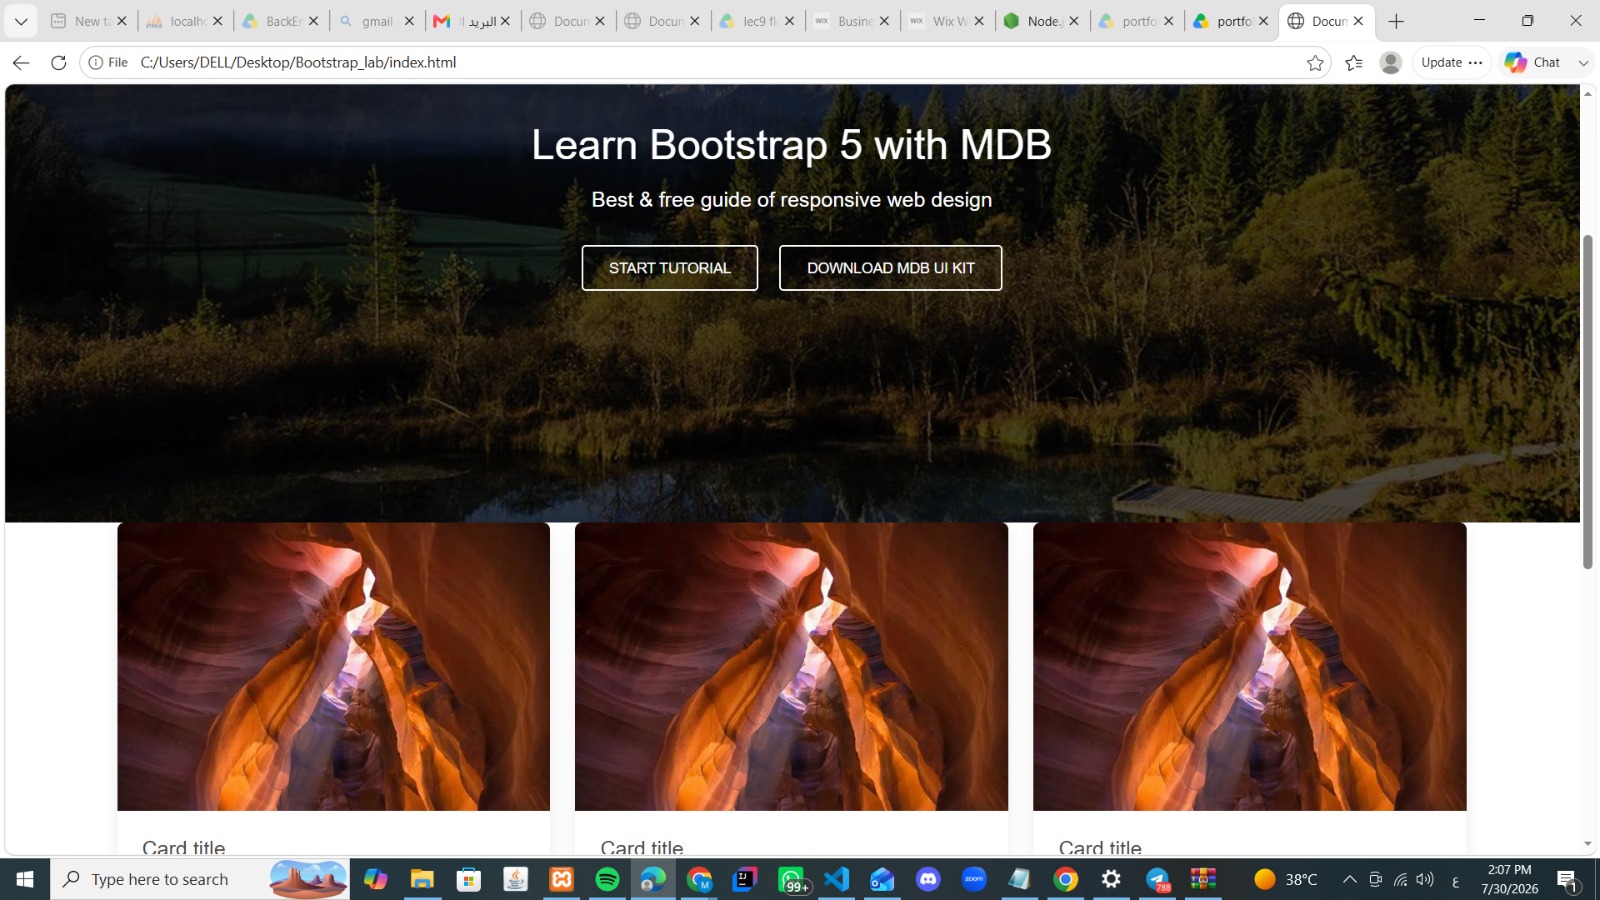Viewport: 1600px width, 900px height.
Task: Click the scrollbar up arrow
Action: tap(1588, 93)
